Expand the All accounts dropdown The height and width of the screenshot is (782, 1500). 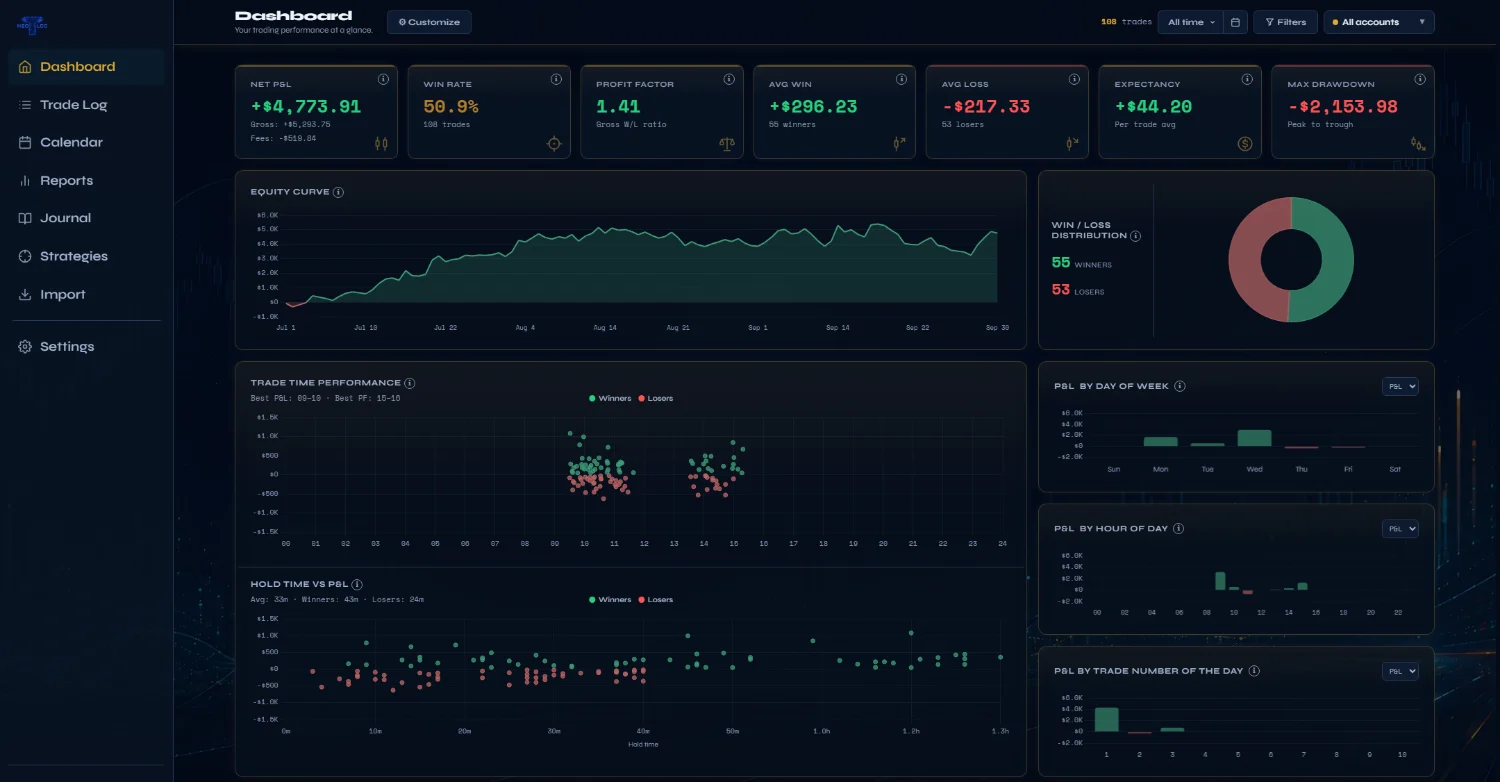(1379, 22)
